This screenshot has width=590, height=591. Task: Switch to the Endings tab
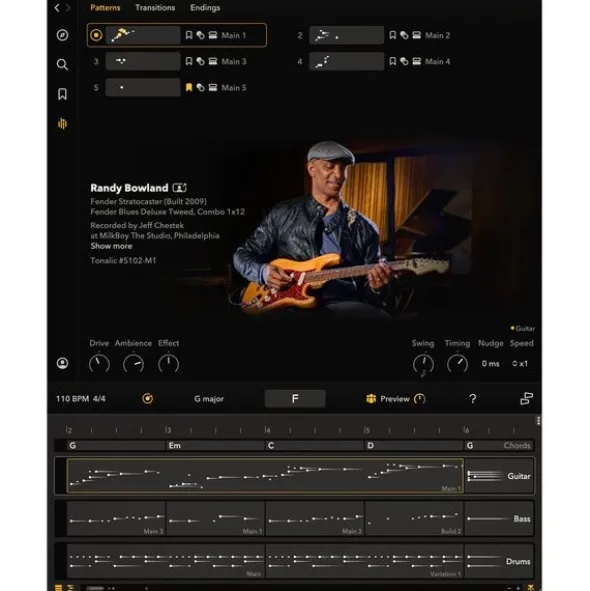205,8
